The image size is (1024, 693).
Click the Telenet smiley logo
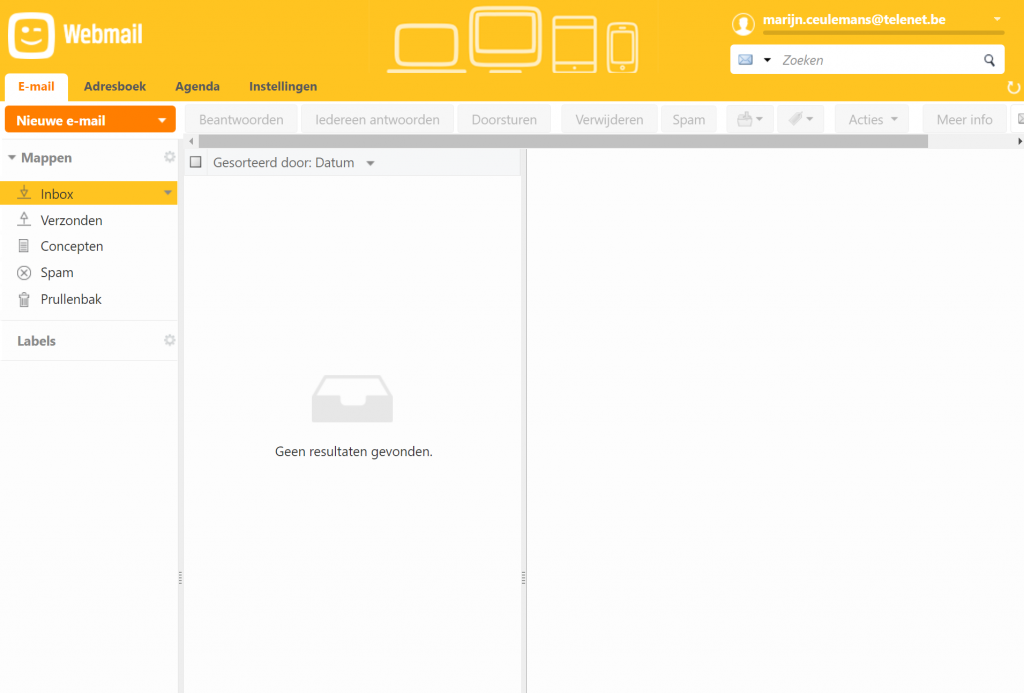click(x=31, y=35)
